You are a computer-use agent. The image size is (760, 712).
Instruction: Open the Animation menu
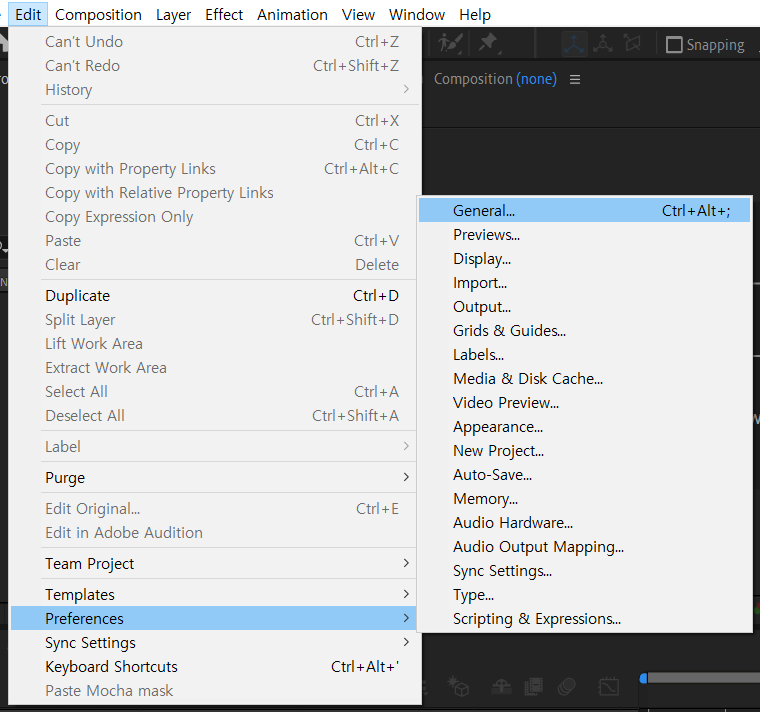292,15
